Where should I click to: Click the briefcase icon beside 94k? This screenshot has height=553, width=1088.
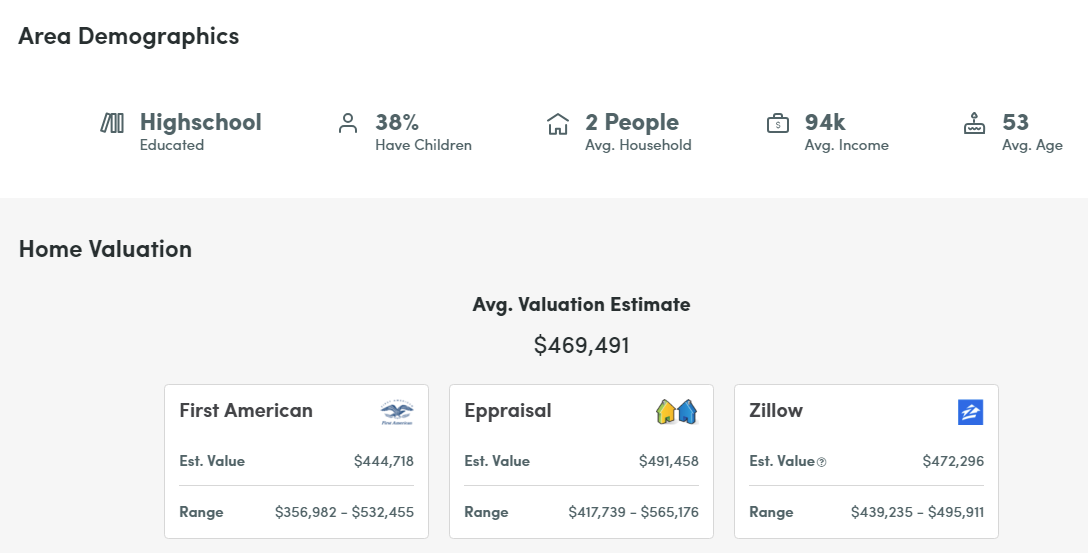(x=778, y=124)
